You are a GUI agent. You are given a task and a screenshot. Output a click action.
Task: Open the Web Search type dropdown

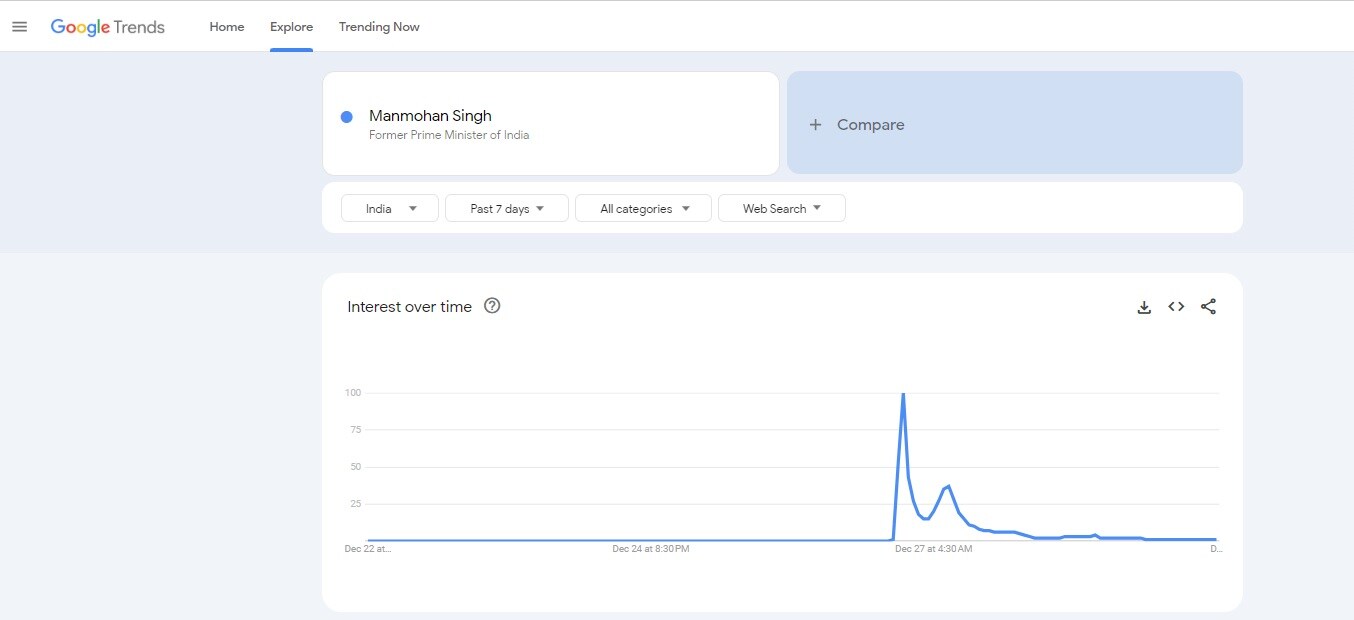(781, 208)
